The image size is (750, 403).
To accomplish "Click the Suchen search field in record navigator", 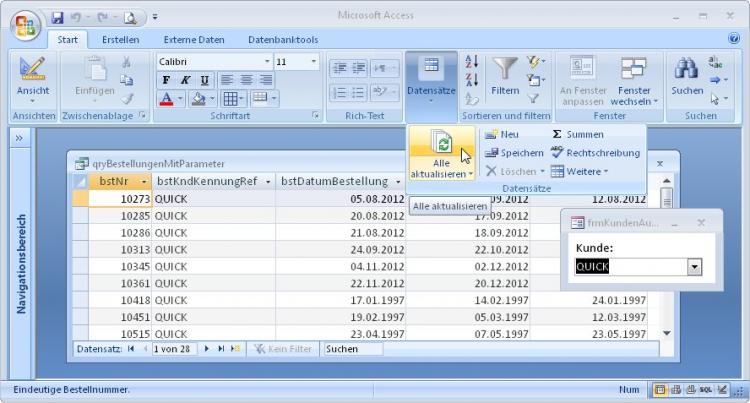I will pos(352,349).
